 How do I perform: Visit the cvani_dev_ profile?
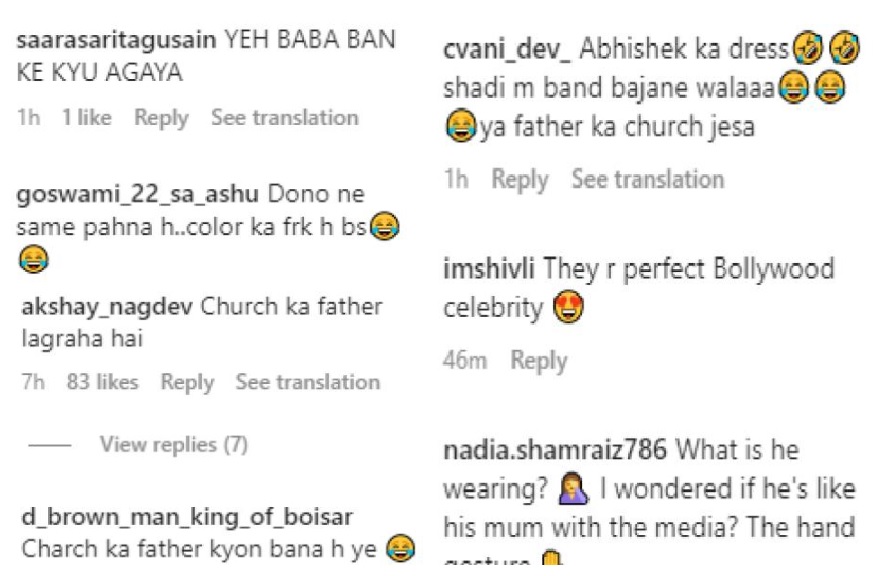(506, 49)
